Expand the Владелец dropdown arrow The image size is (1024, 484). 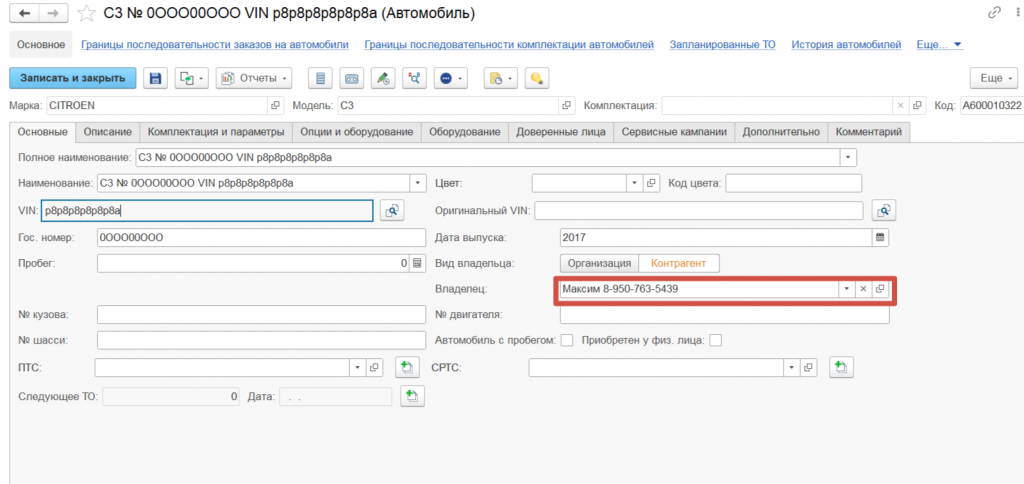coord(846,289)
